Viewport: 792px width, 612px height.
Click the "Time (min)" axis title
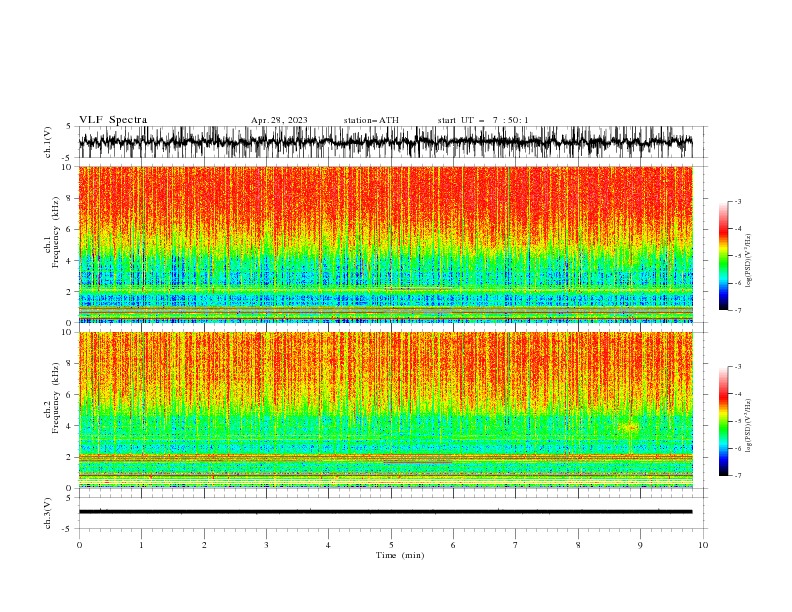pos(400,555)
